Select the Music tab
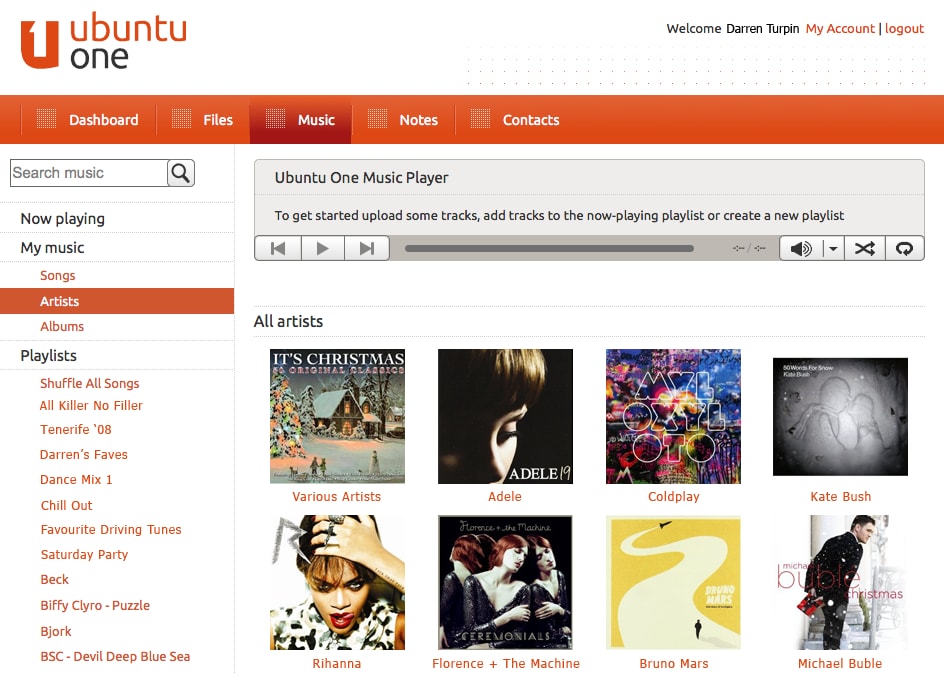 300,120
